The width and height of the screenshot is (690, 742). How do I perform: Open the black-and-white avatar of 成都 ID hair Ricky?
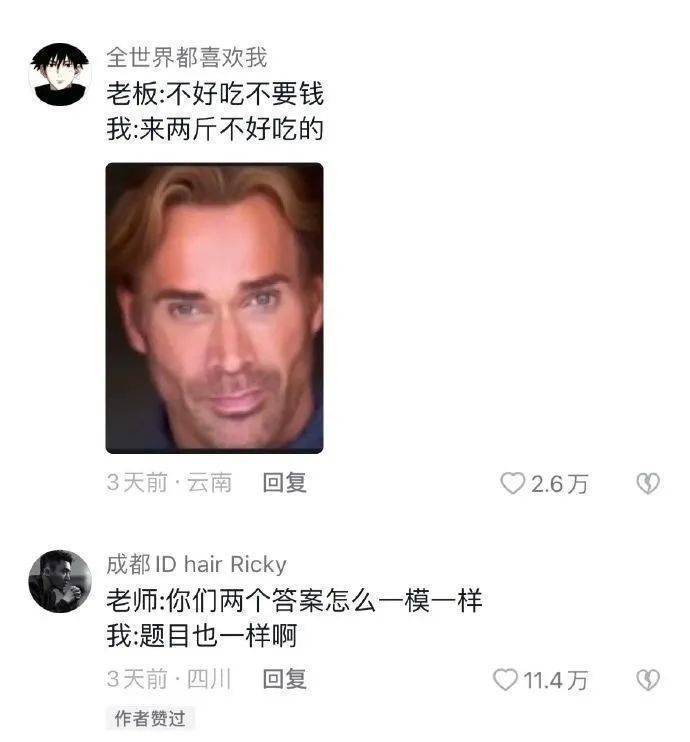tap(60, 581)
